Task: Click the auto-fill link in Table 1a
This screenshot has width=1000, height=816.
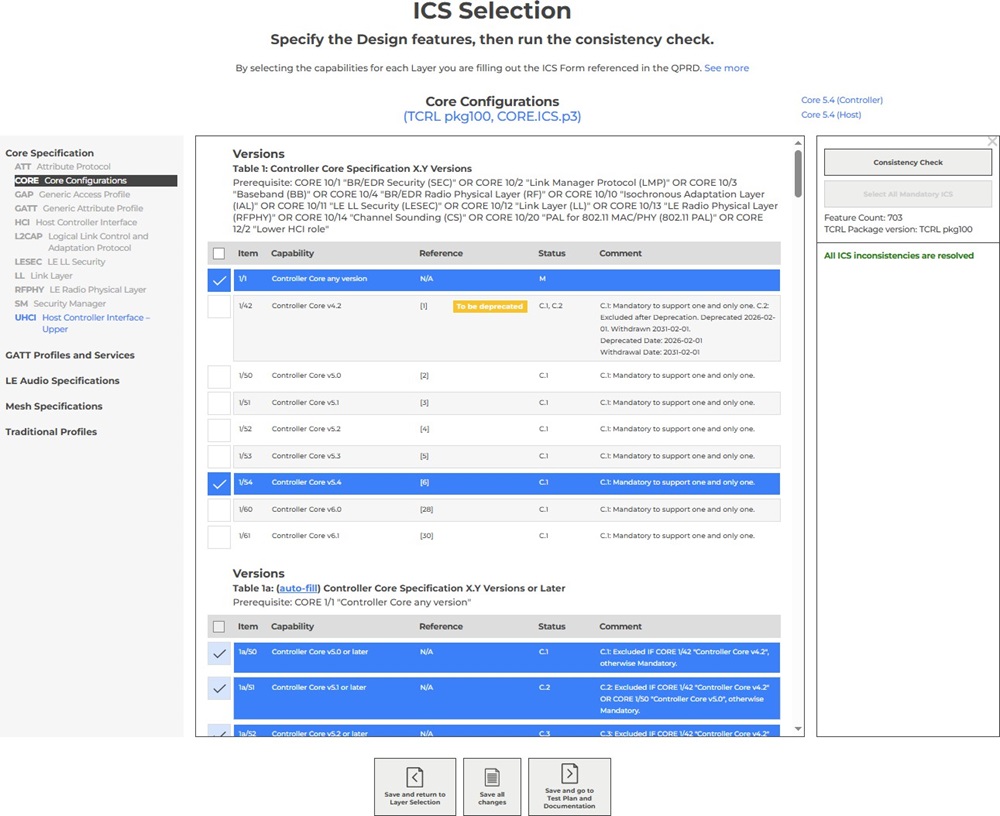Action: pos(298,589)
